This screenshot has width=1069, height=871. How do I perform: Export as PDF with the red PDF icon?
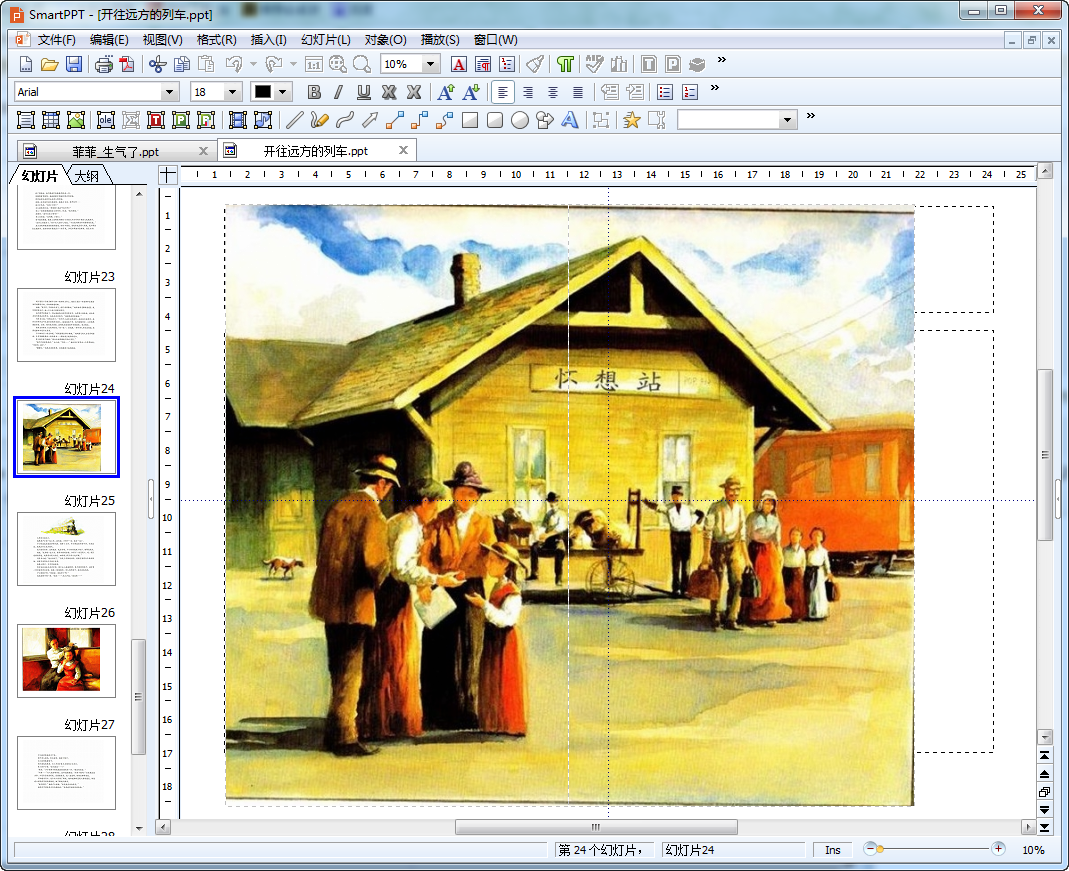click(127, 64)
